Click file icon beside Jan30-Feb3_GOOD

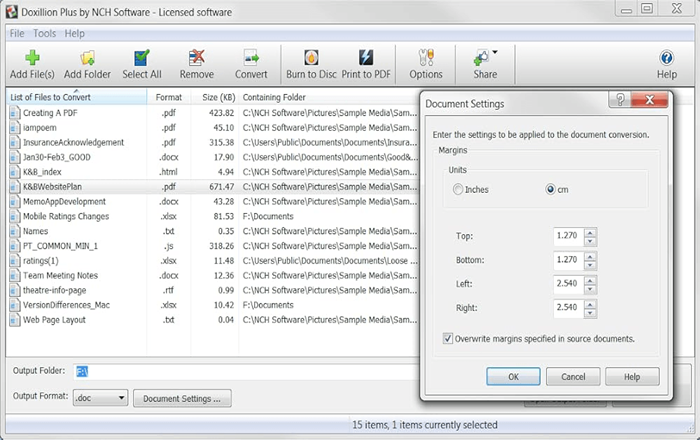(15, 157)
